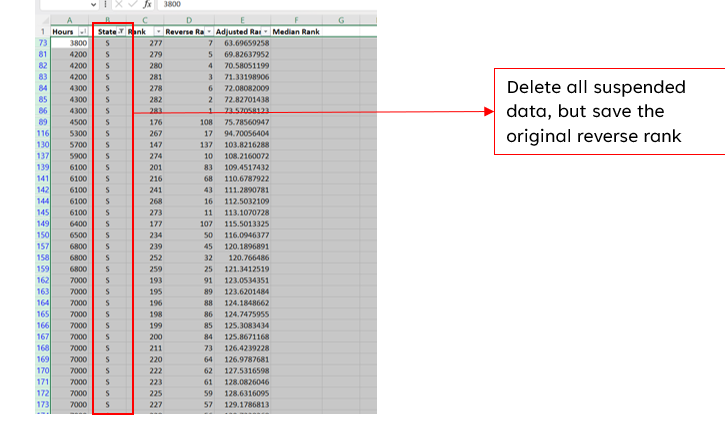Select row header 158
Viewport: 725px width, 430px height.
tap(43, 258)
